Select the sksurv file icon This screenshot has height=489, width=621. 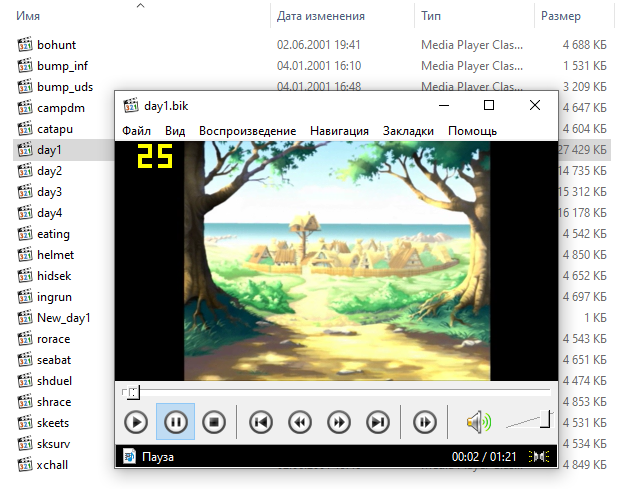coord(25,443)
